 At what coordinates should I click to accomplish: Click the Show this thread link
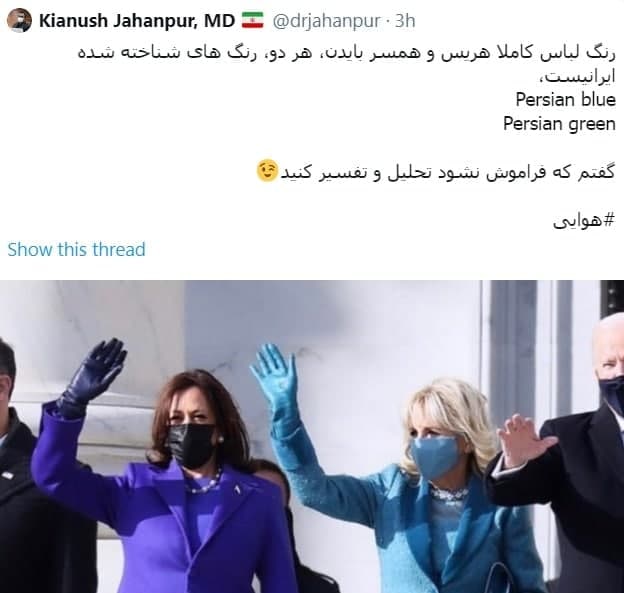point(76,250)
